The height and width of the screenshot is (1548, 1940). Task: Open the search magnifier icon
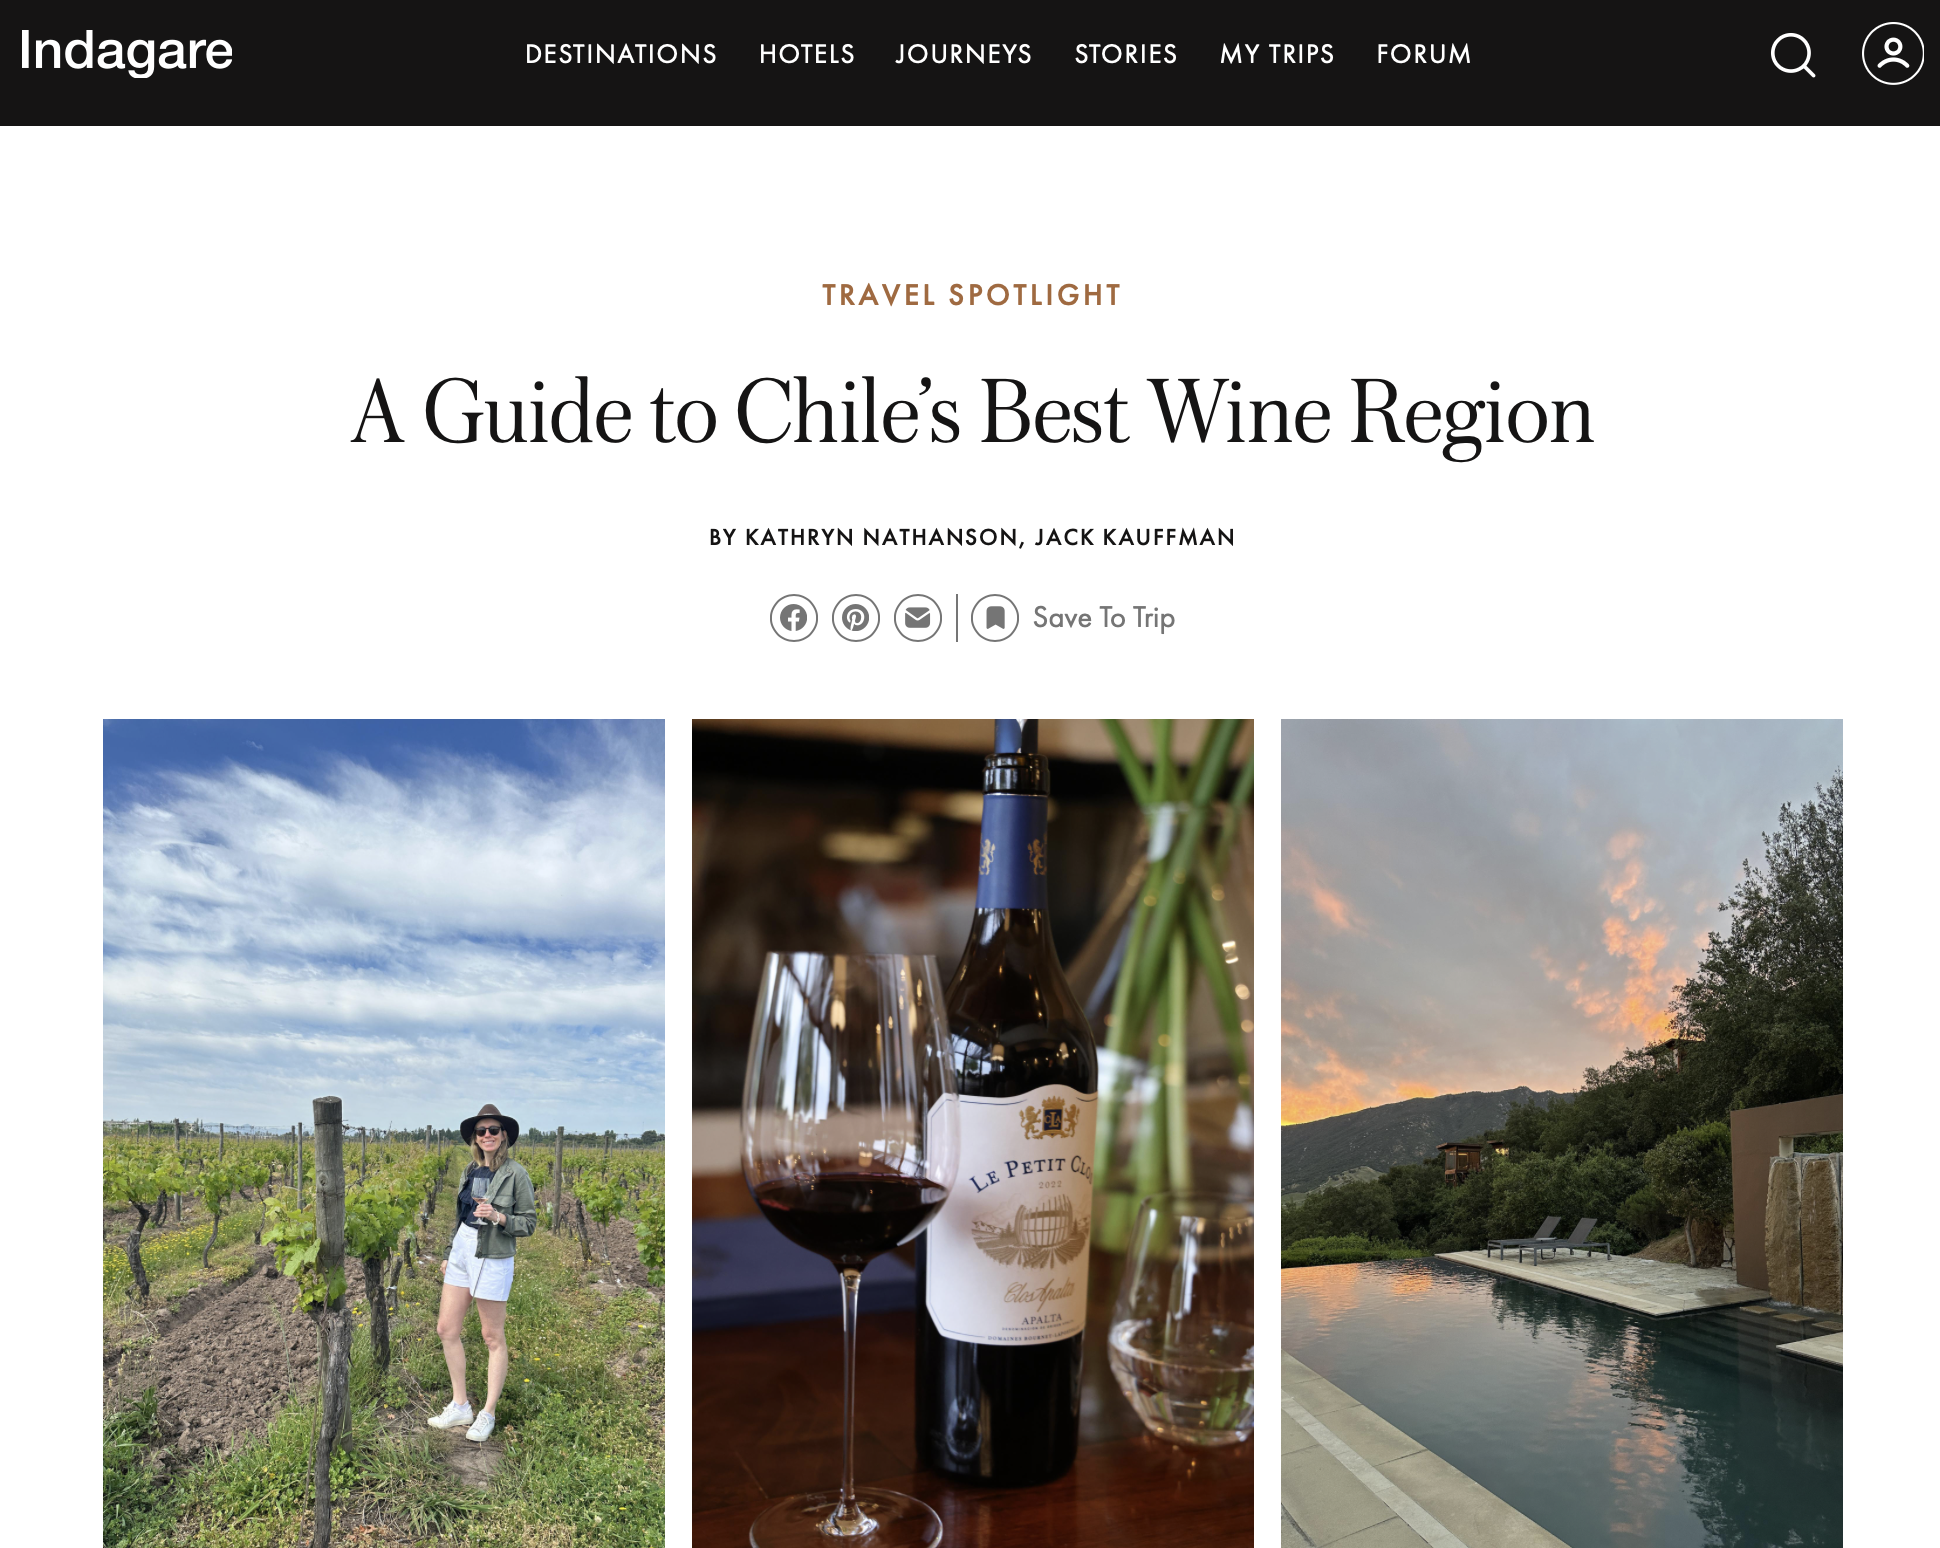pyautogui.click(x=1792, y=55)
